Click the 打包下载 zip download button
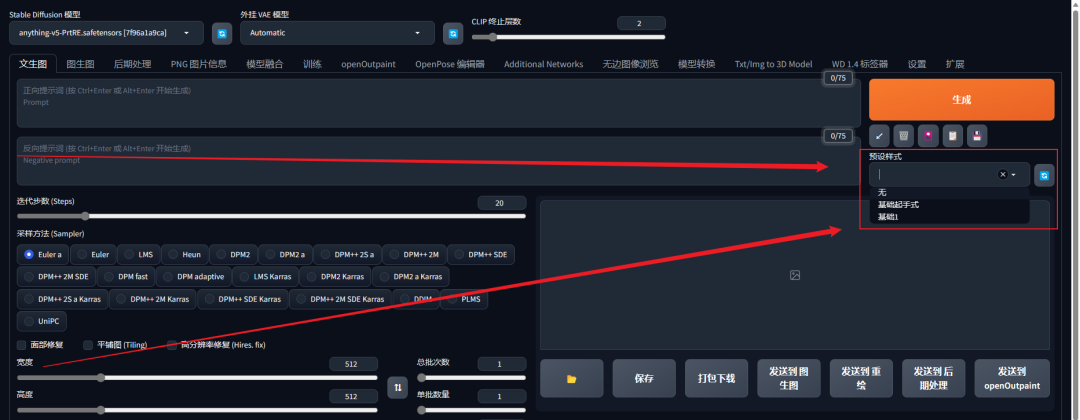Image resolution: width=1080 pixels, height=420 pixels. pyautogui.click(x=716, y=379)
